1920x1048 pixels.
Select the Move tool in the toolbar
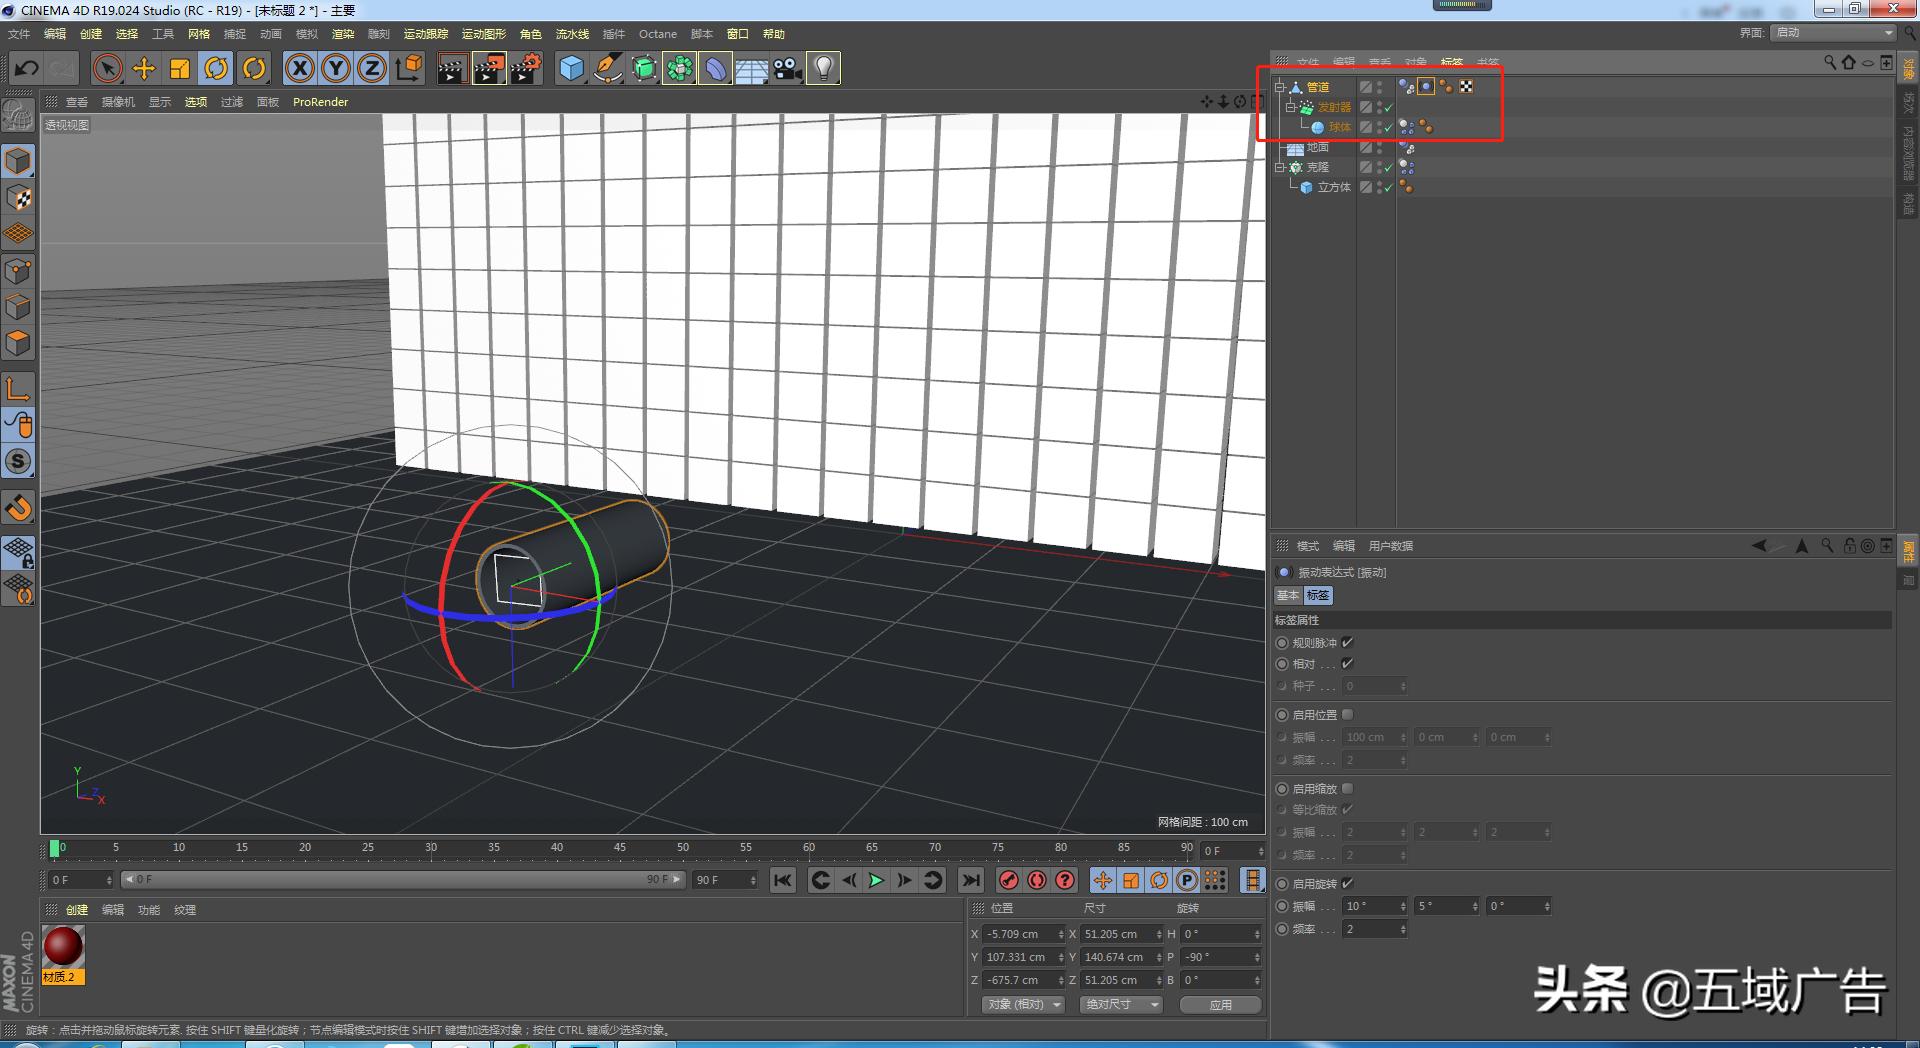(144, 68)
